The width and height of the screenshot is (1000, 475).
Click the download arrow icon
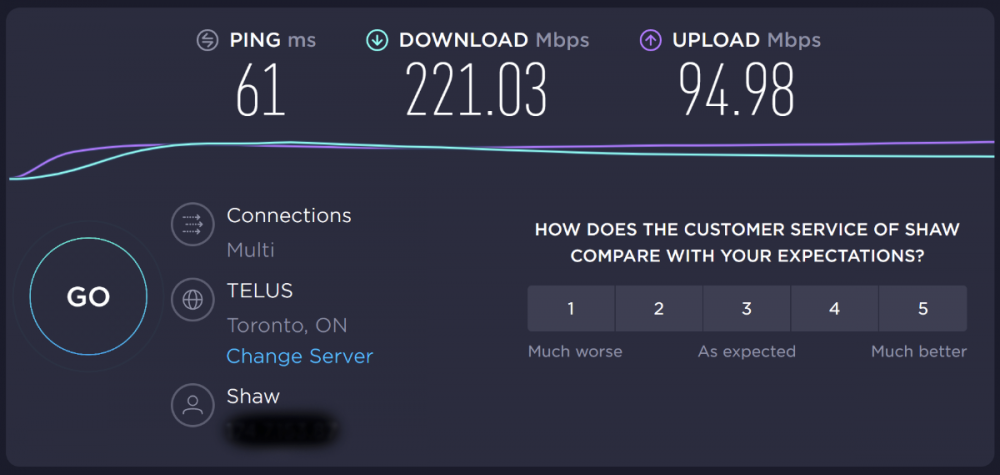coord(377,41)
